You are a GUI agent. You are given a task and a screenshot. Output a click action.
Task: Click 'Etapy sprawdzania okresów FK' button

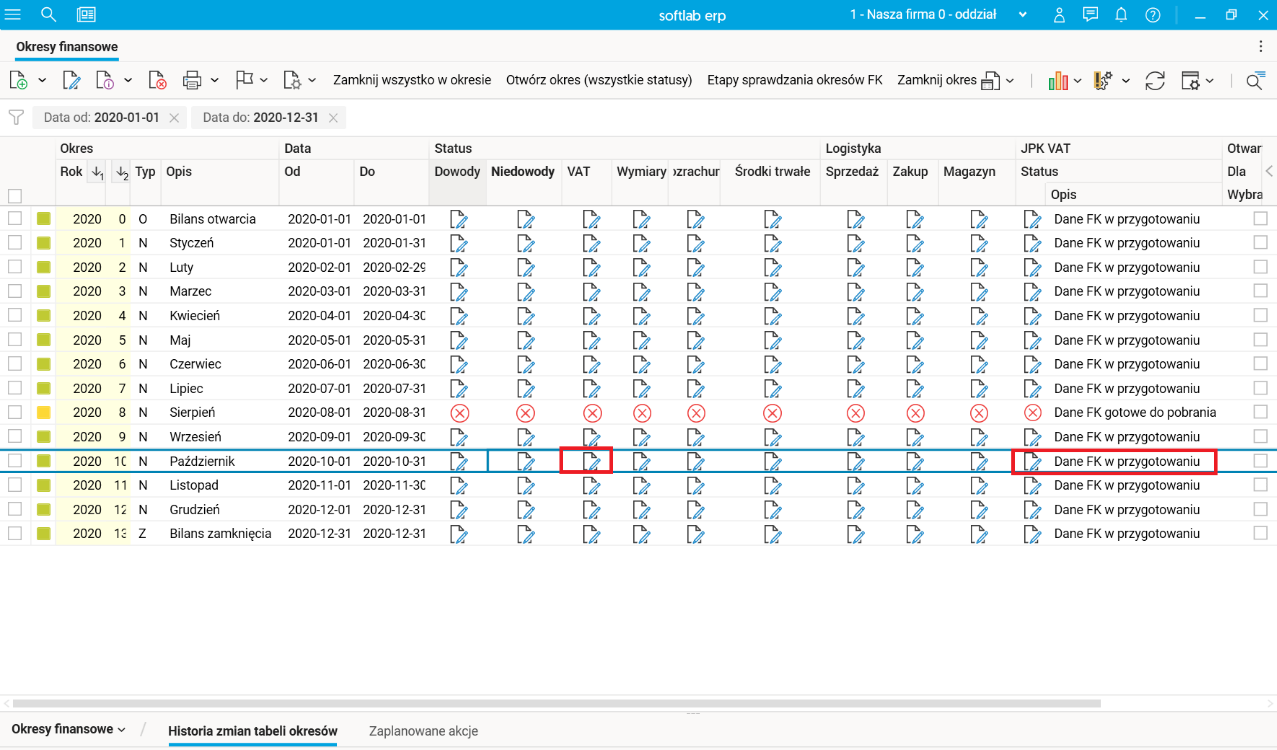coord(794,80)
